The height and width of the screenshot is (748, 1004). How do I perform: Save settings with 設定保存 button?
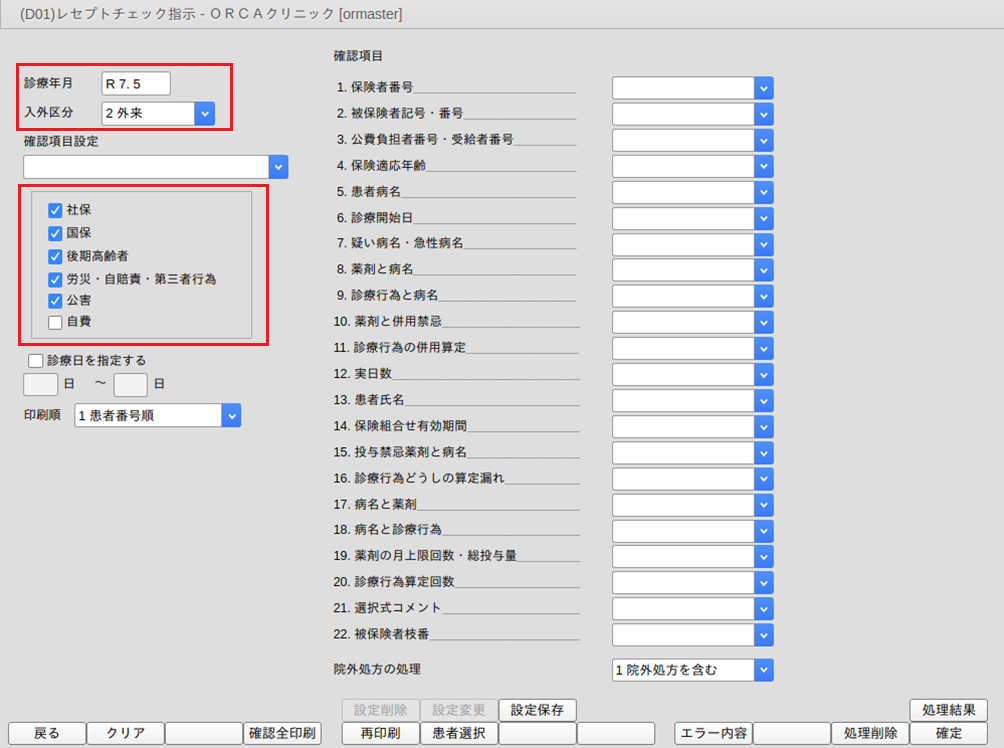click(x=537, y=710)
